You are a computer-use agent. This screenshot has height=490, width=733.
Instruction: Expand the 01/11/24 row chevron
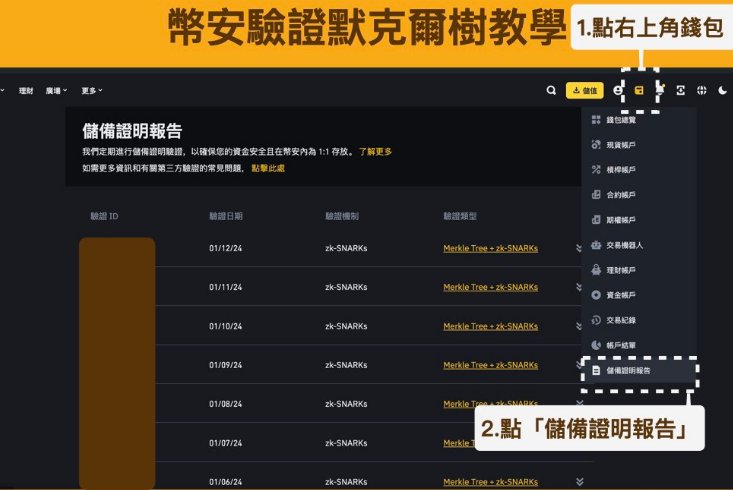[x=579, y=287]
